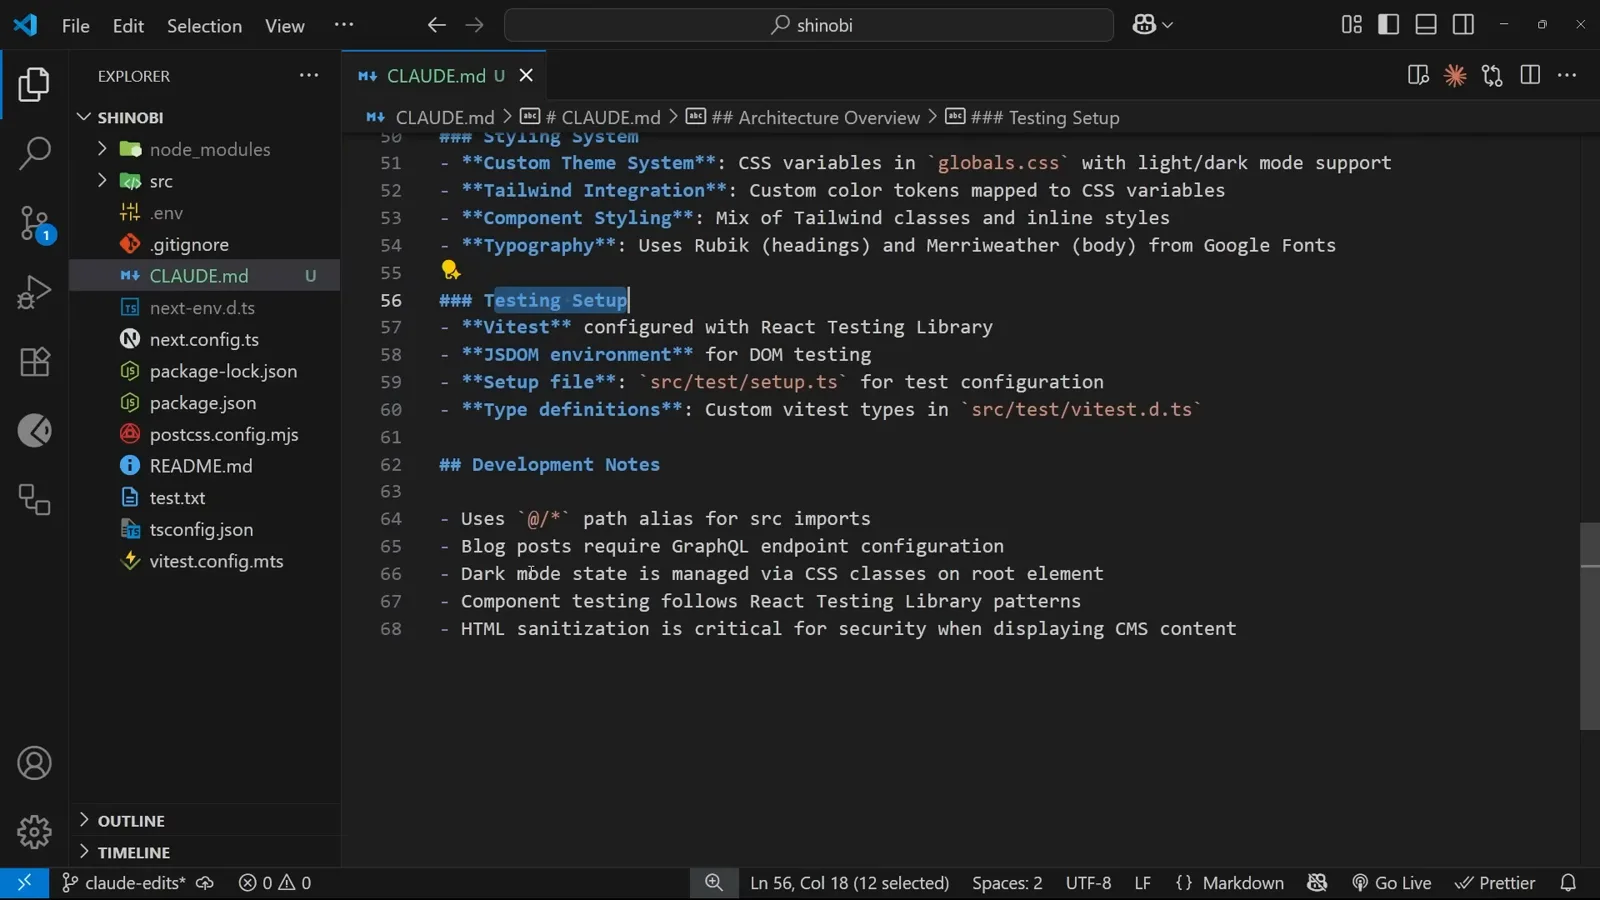1600x900 pixels.
Task: Click the lightbulb code action icon
Action: 450,270
